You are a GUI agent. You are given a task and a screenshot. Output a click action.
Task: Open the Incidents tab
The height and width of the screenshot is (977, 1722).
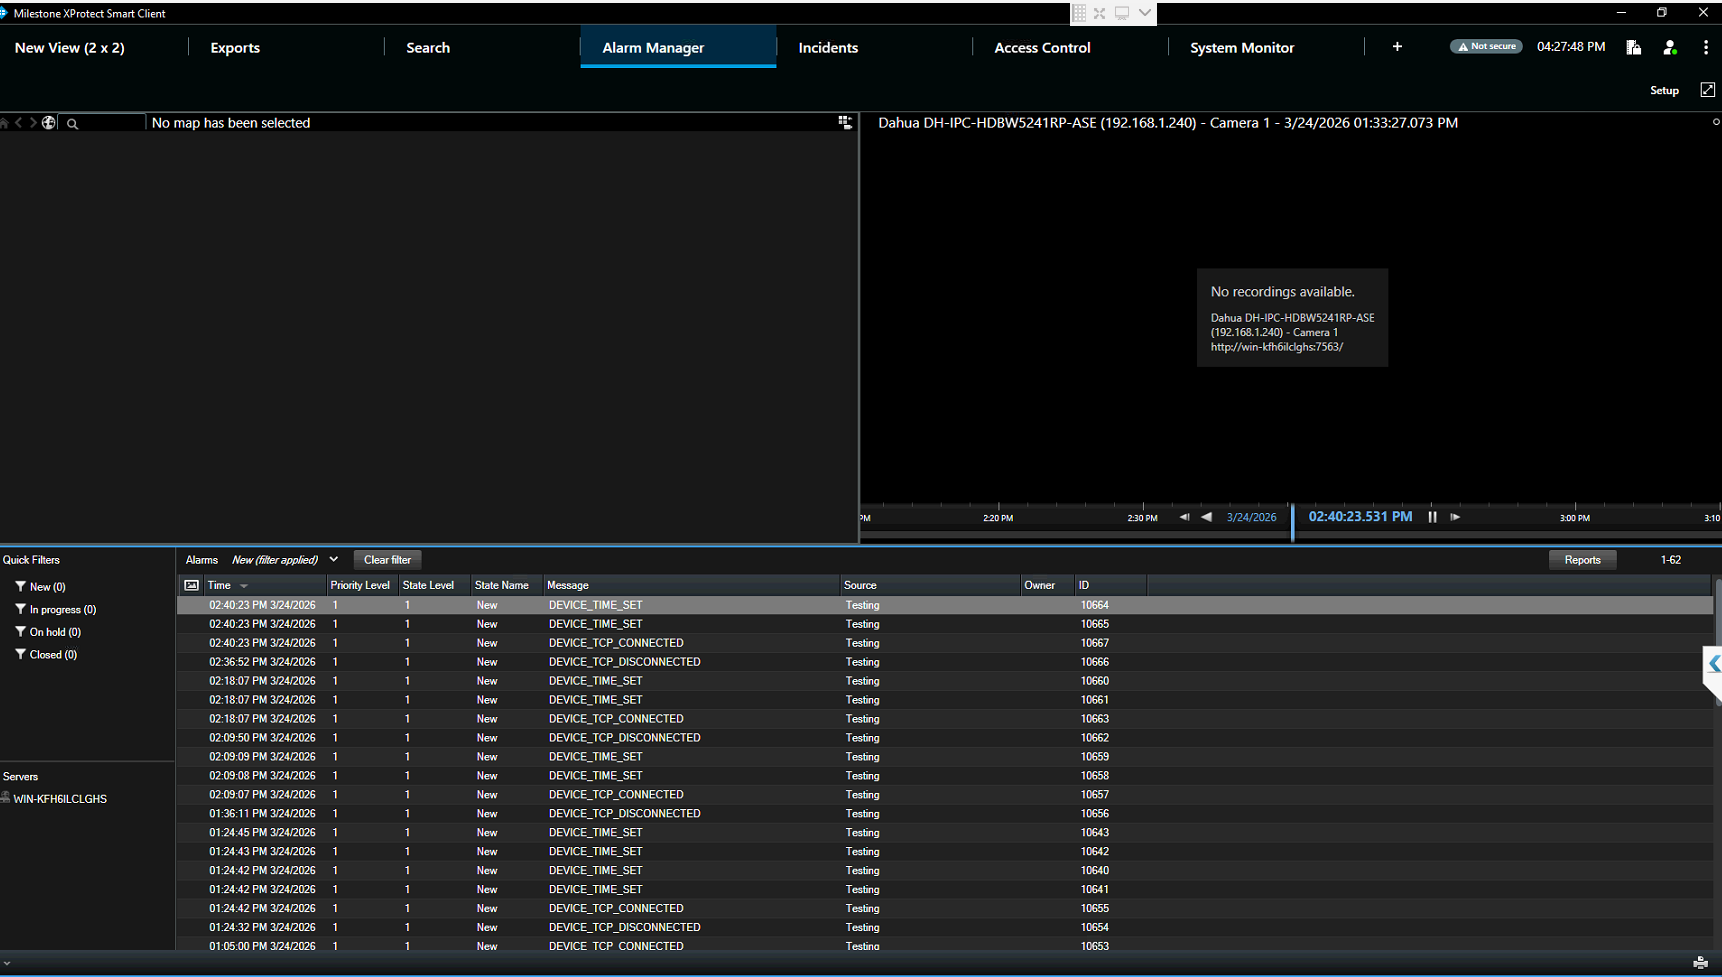point(828,48)
